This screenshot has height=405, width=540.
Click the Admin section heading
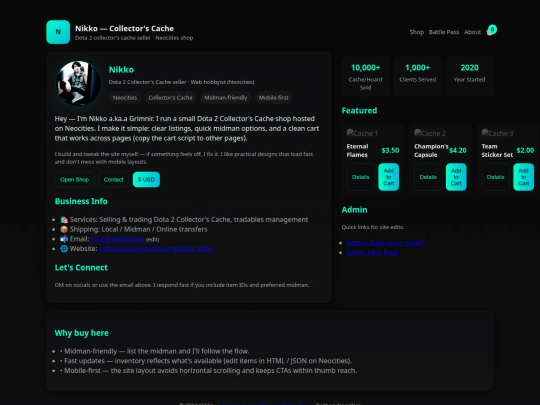click(x=354, y=210)
